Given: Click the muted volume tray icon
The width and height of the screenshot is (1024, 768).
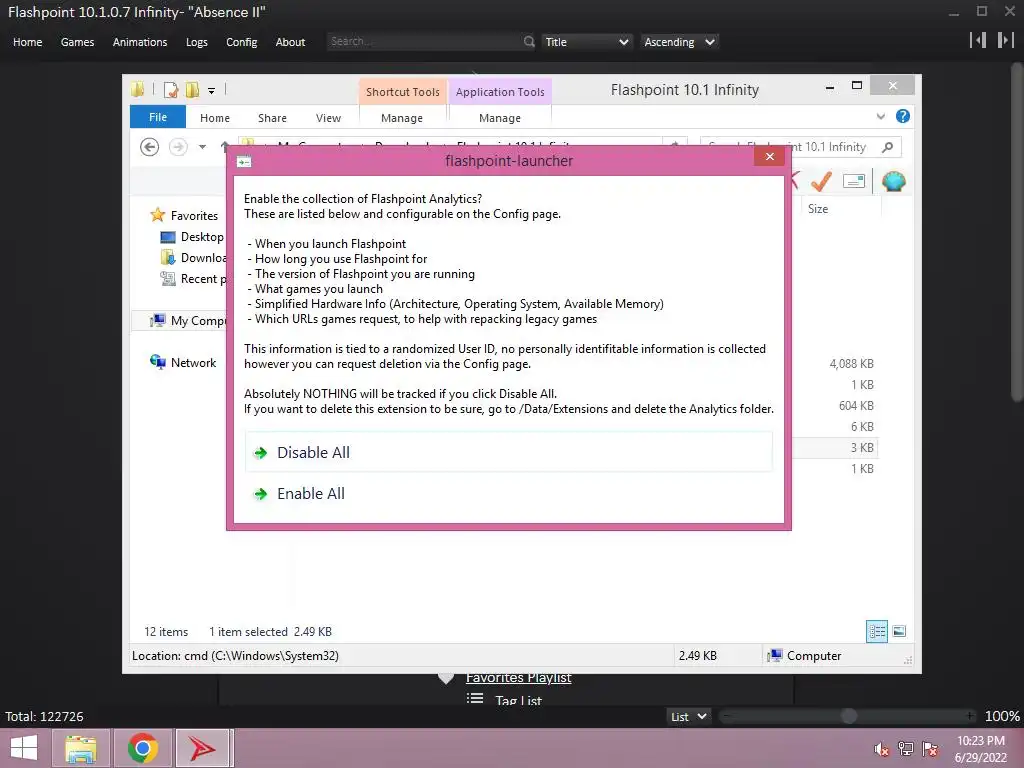Looking at the screenshot, I should (882, 749).
